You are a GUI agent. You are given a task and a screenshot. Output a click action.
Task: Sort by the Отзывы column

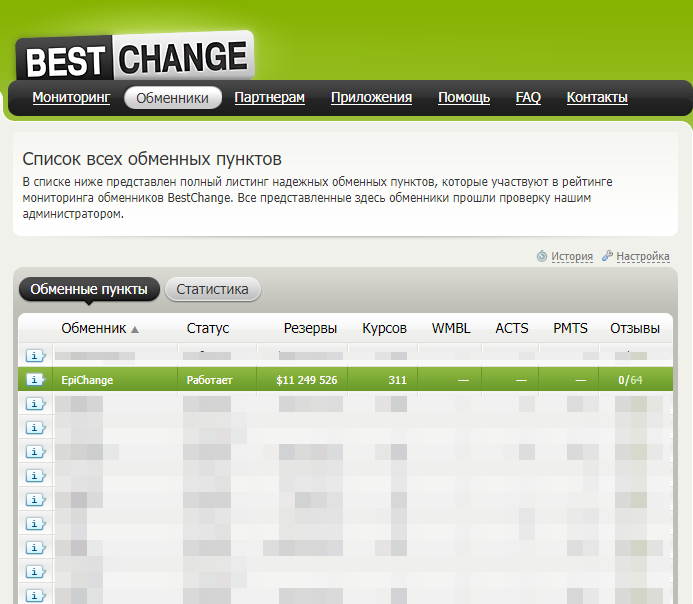click(635, 328)
